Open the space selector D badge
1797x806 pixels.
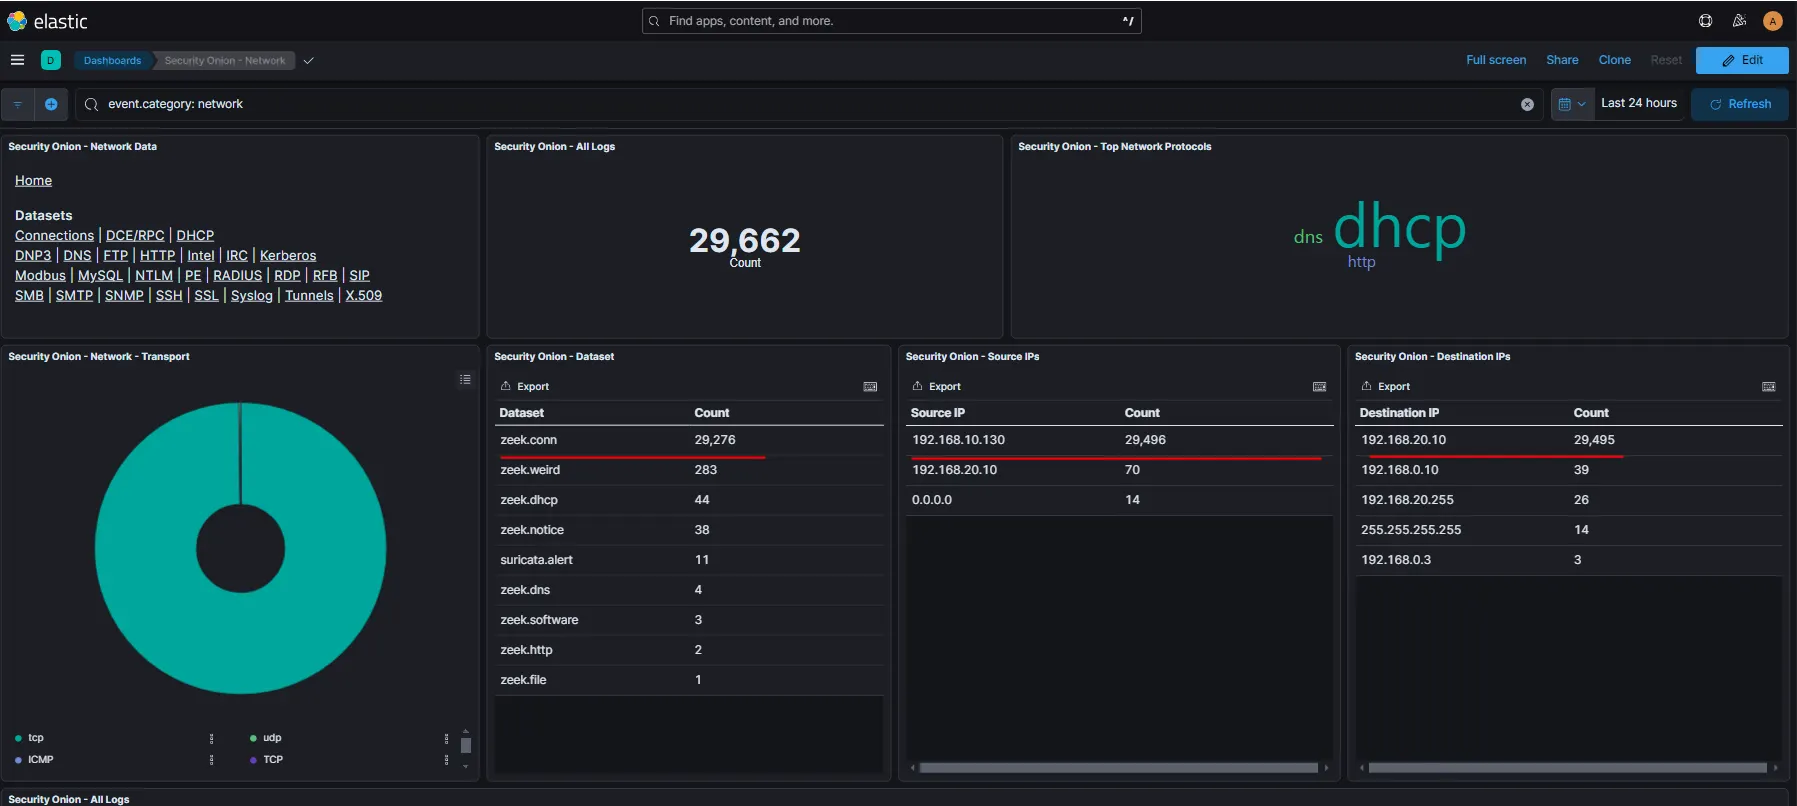point(50,60)
